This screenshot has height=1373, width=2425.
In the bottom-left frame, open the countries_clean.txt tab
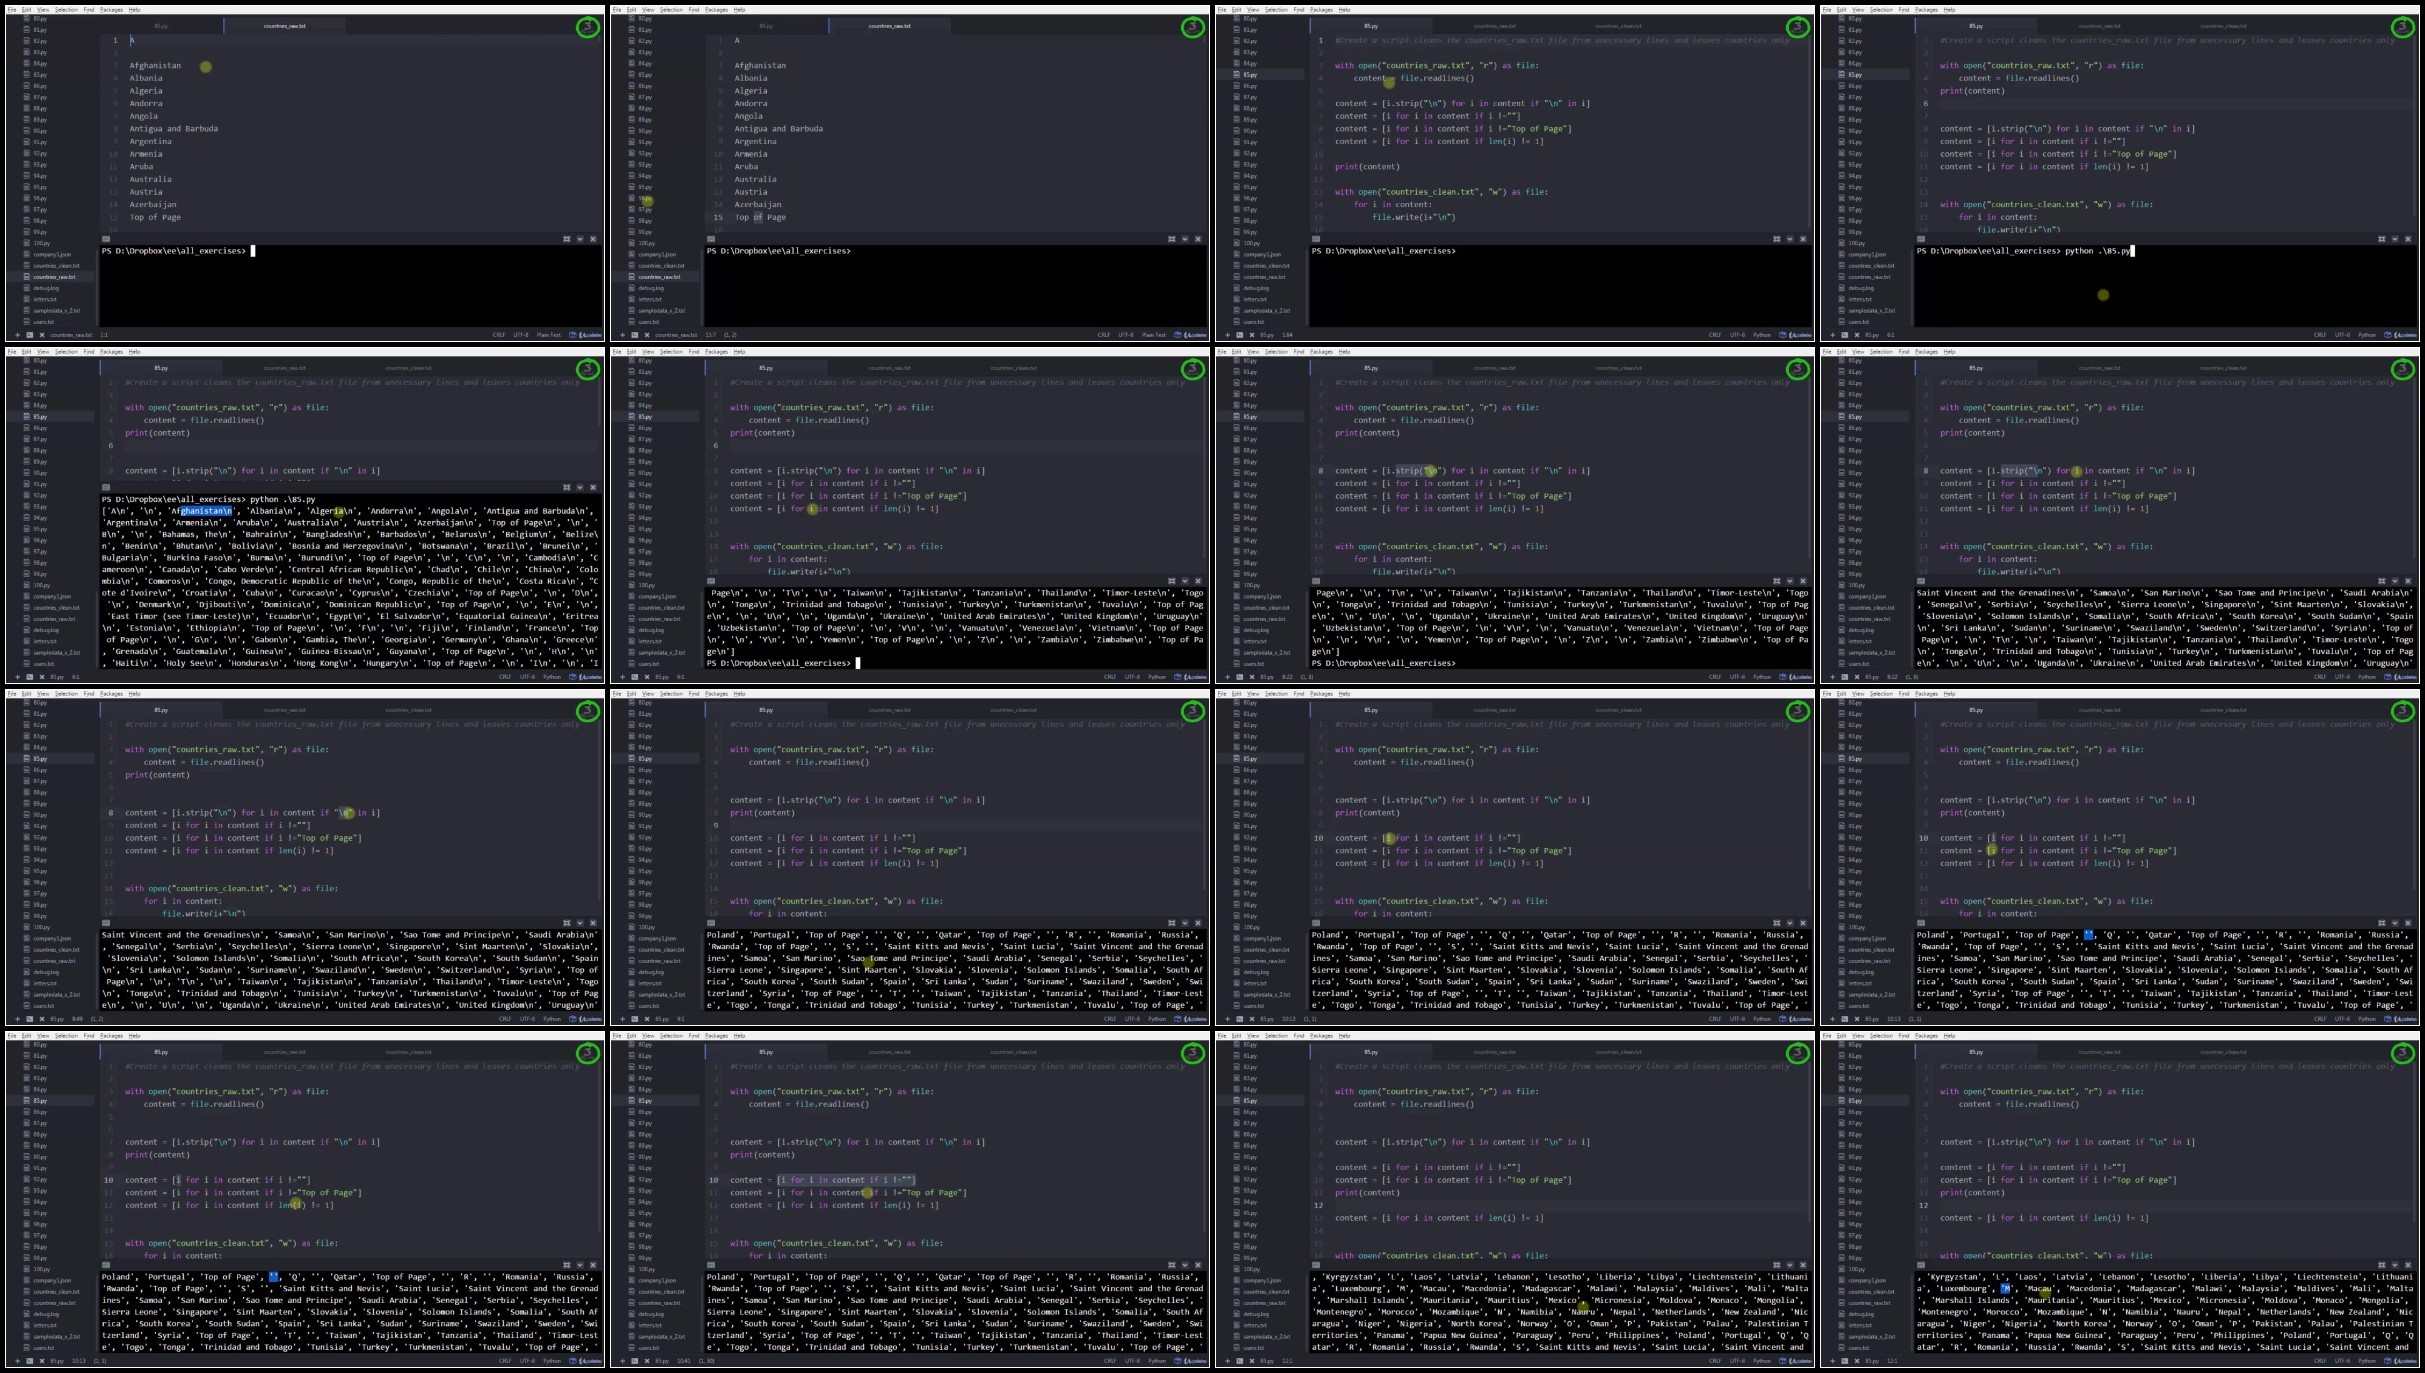pos(408,1052)
